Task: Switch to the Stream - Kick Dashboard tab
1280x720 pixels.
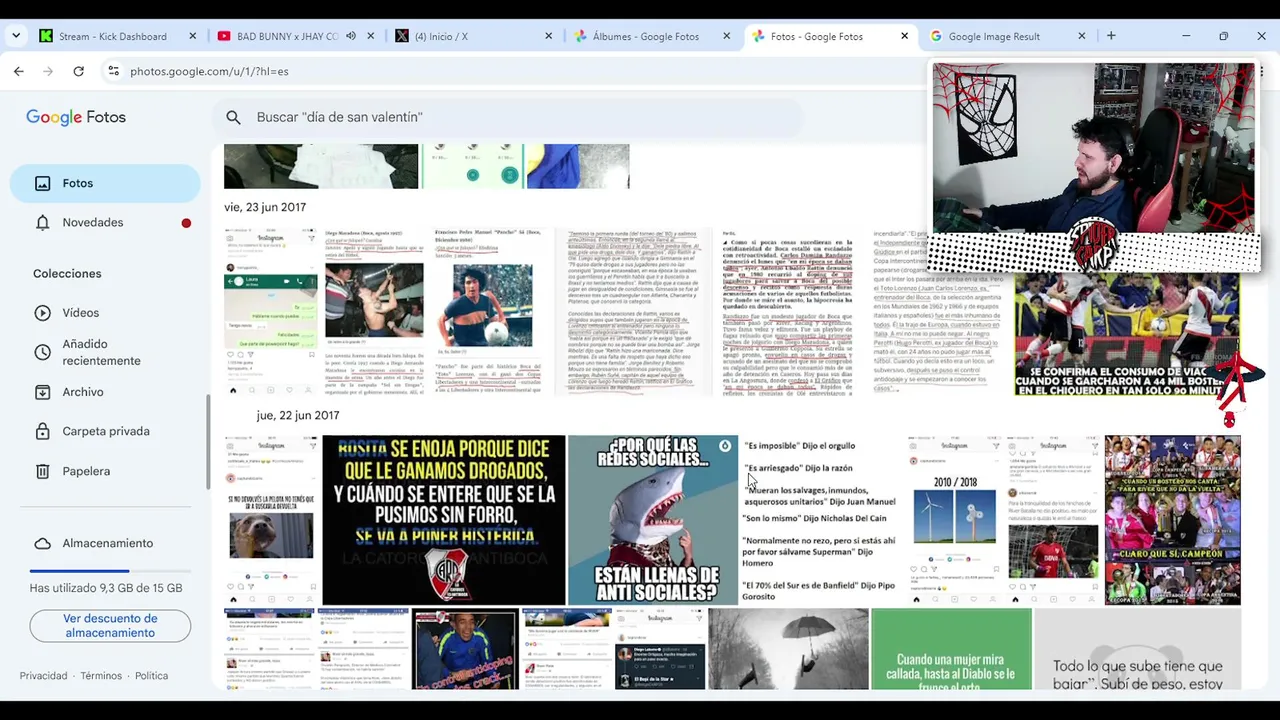Action: 117,36
